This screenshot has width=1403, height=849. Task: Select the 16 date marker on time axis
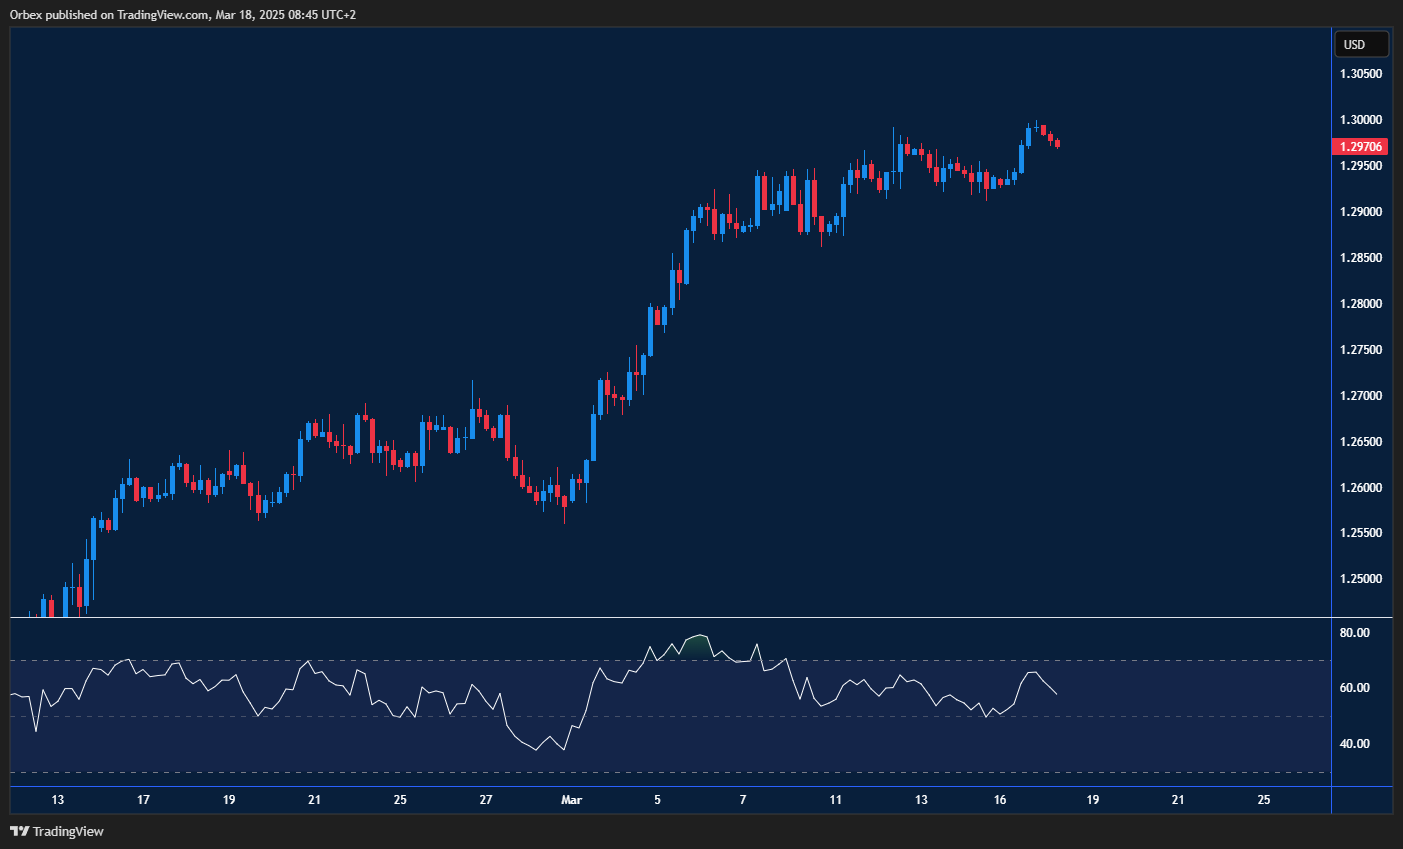1000,800
